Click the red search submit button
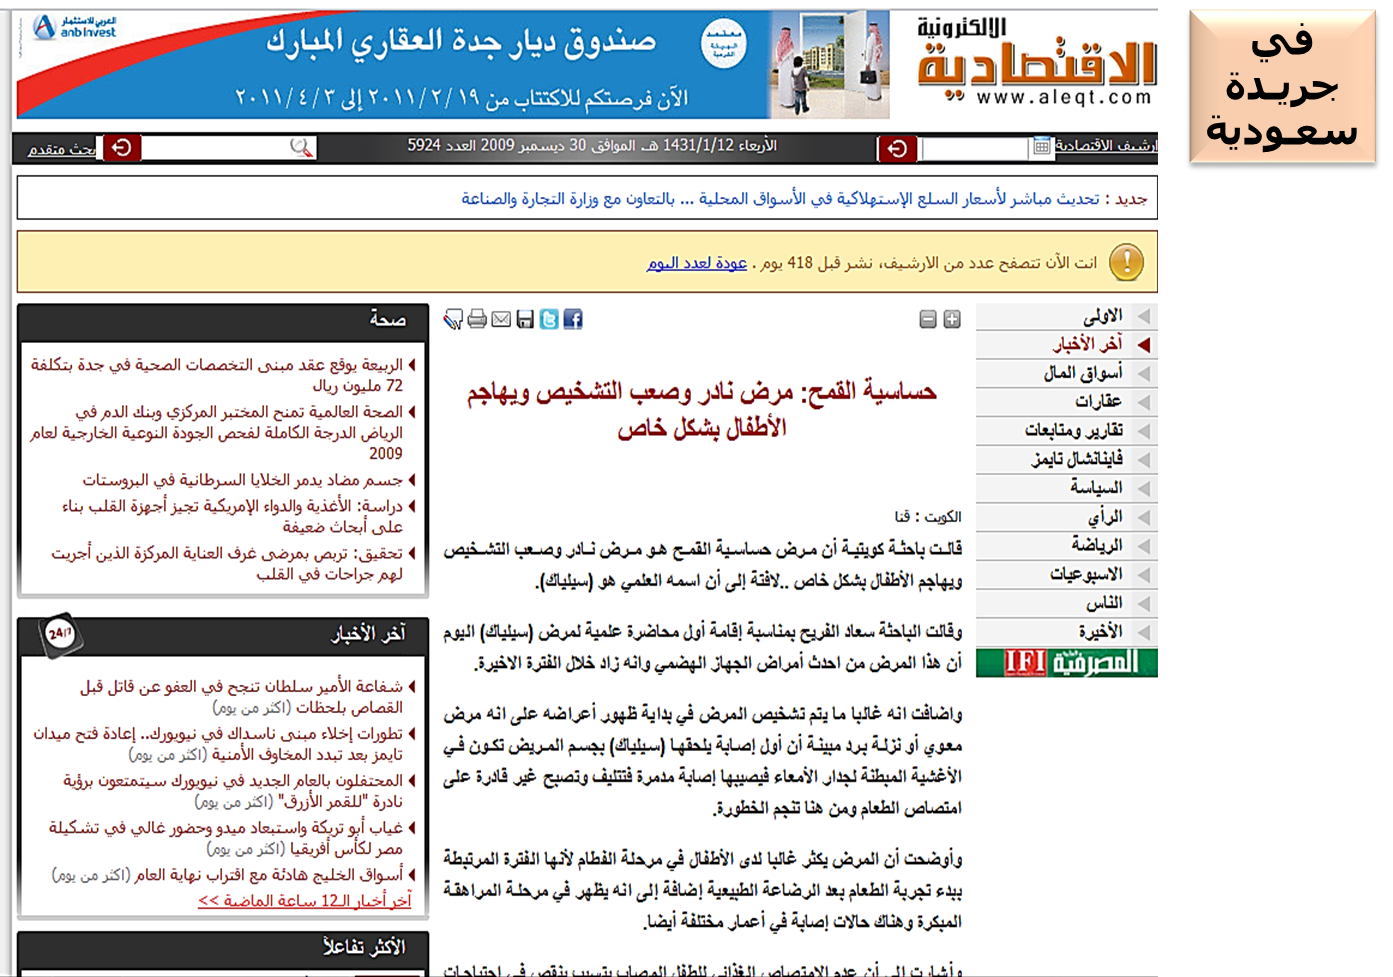The height and width of the screenshot is (977, 1393). click(x=122, y=148)
